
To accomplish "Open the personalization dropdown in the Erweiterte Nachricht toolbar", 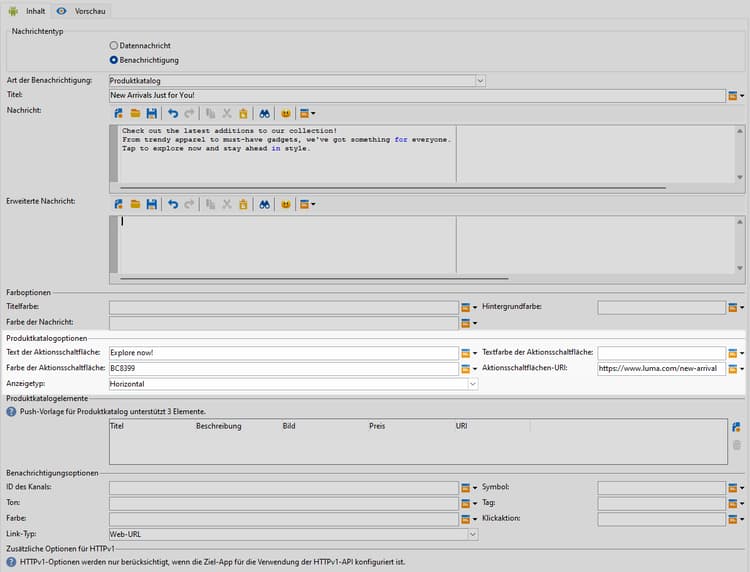I will 307,204.
